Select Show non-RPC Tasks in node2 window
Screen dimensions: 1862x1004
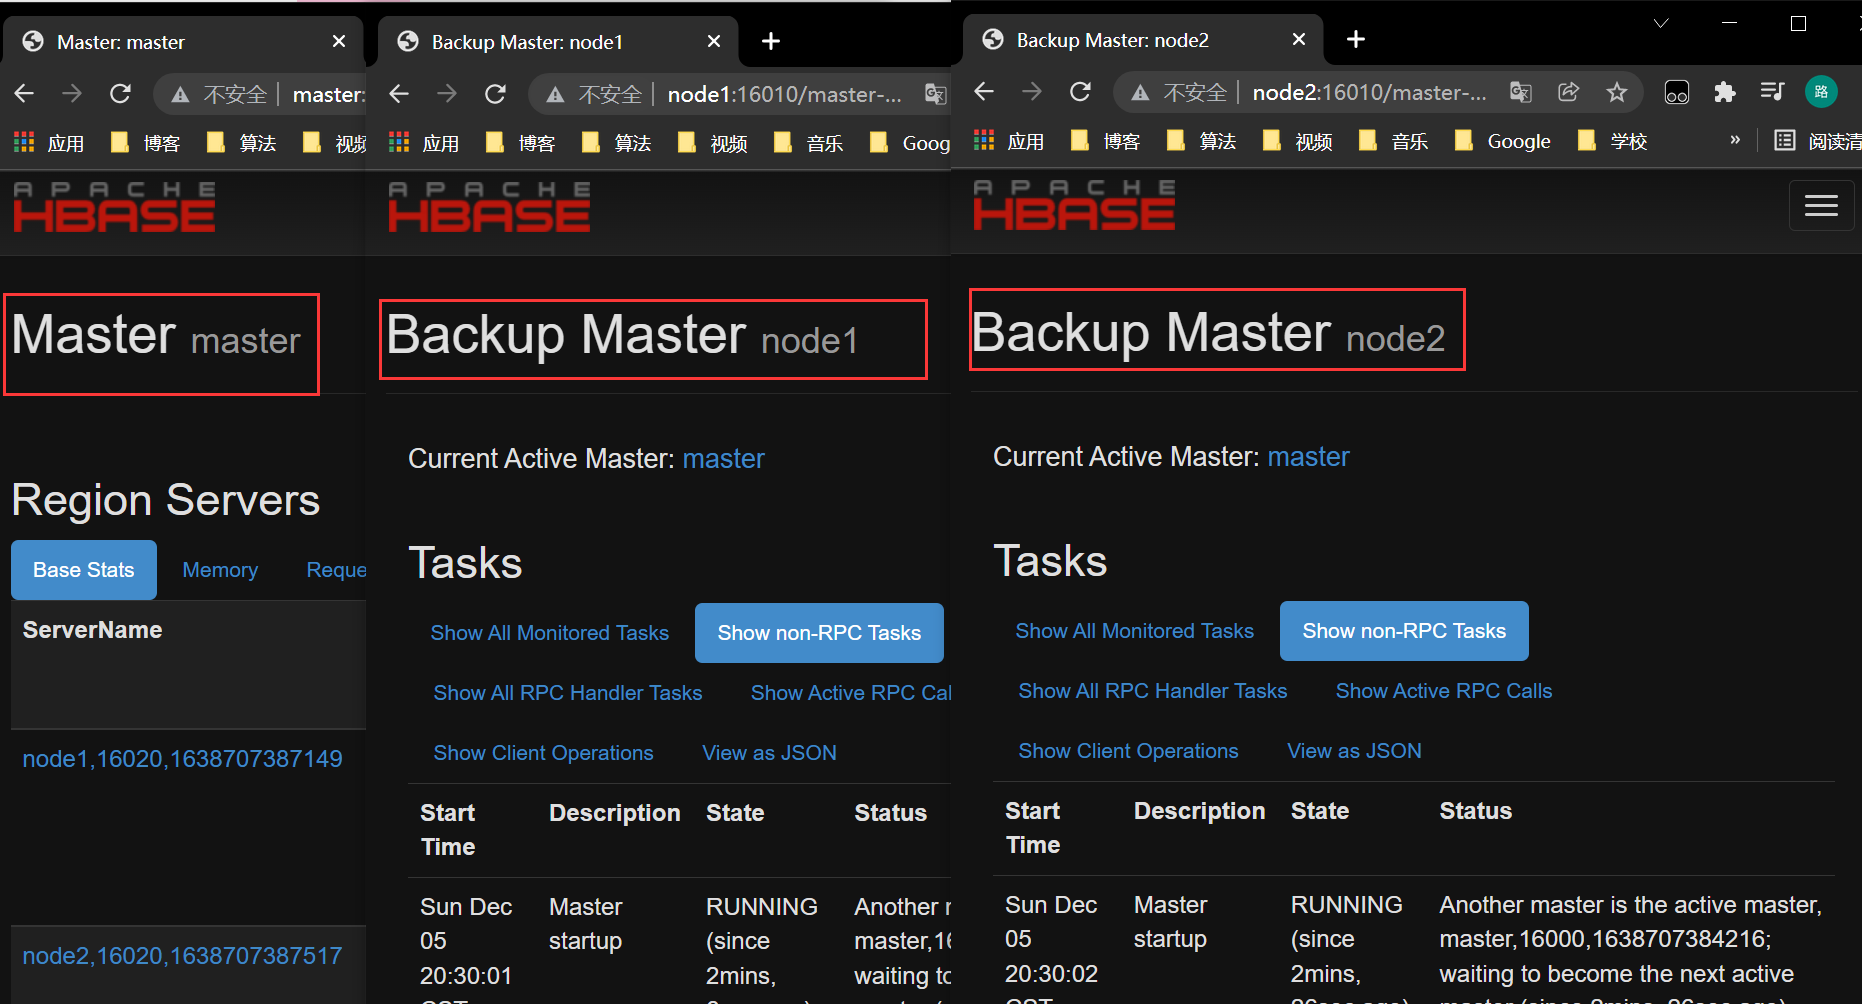[x=1404, y=631]
